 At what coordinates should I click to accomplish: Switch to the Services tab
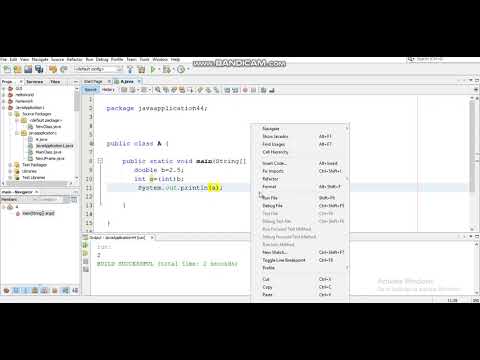point(35,82)
